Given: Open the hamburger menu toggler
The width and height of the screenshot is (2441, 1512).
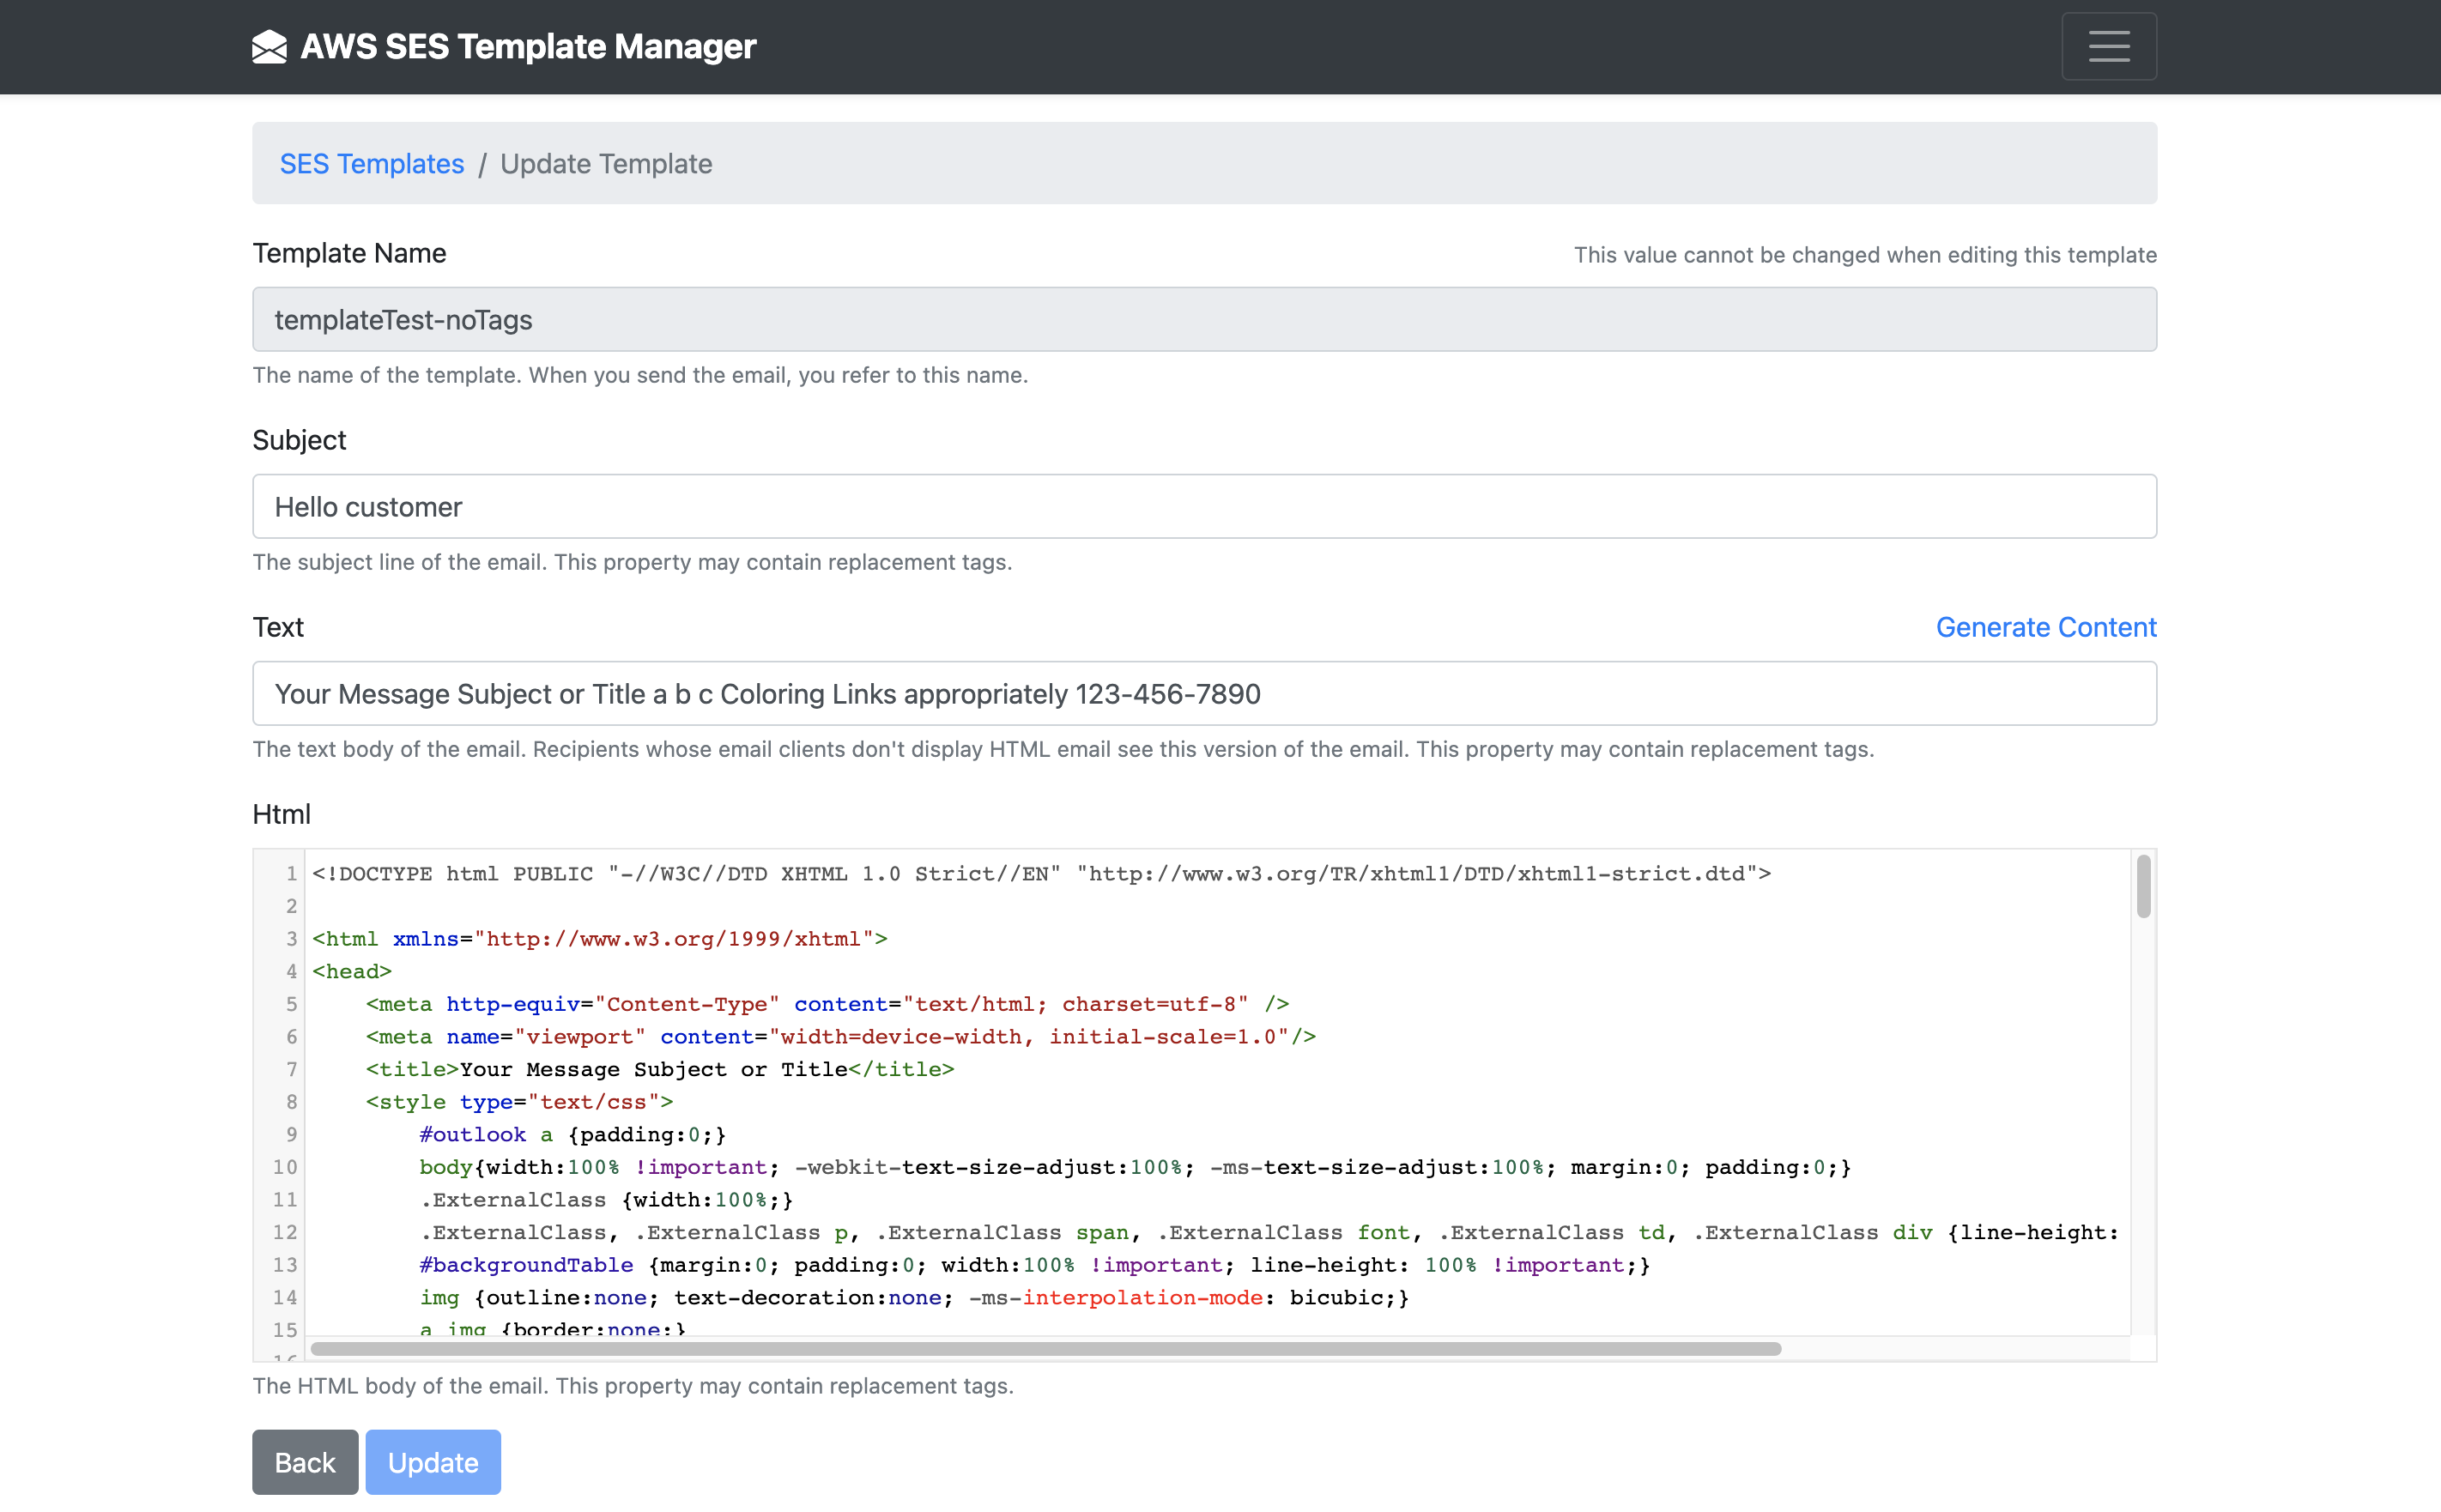Looking at the screenshot, I should pos(2108,47).
